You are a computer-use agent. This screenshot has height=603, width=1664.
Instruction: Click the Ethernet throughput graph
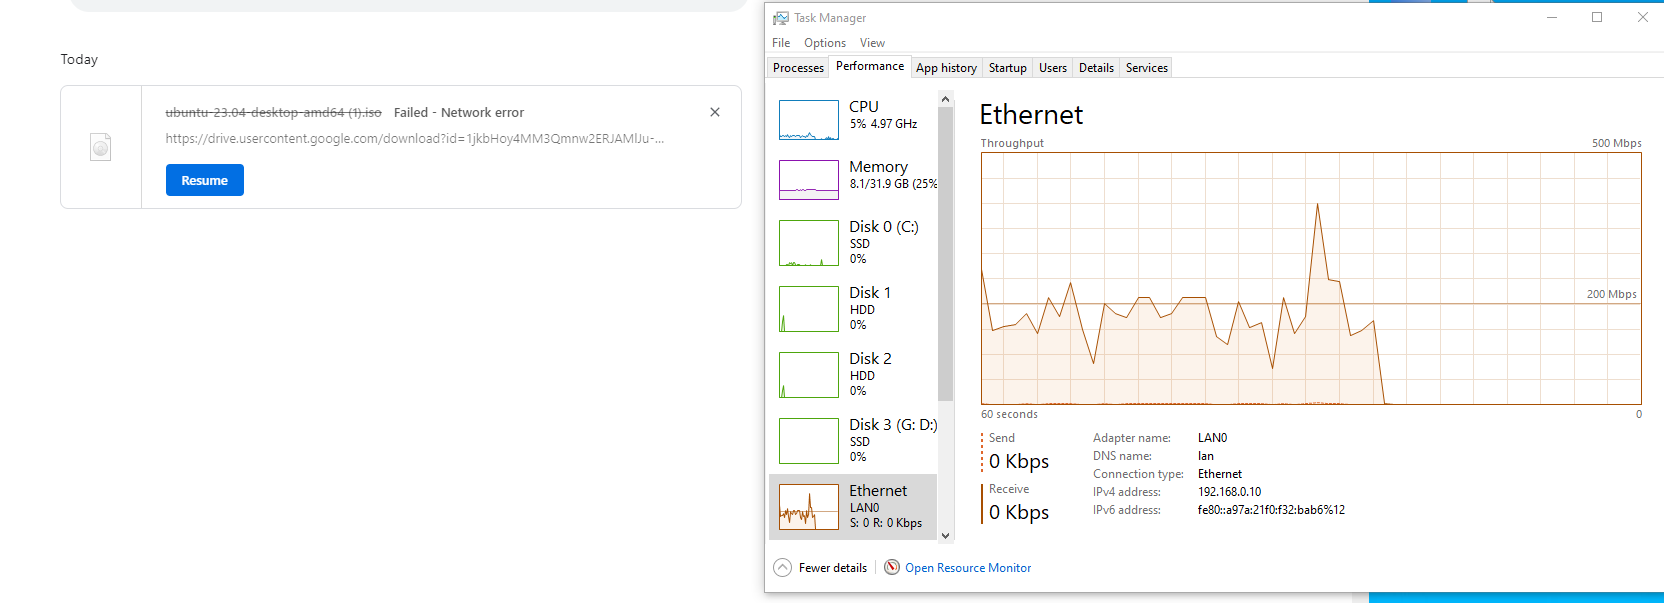point(1311,279)
